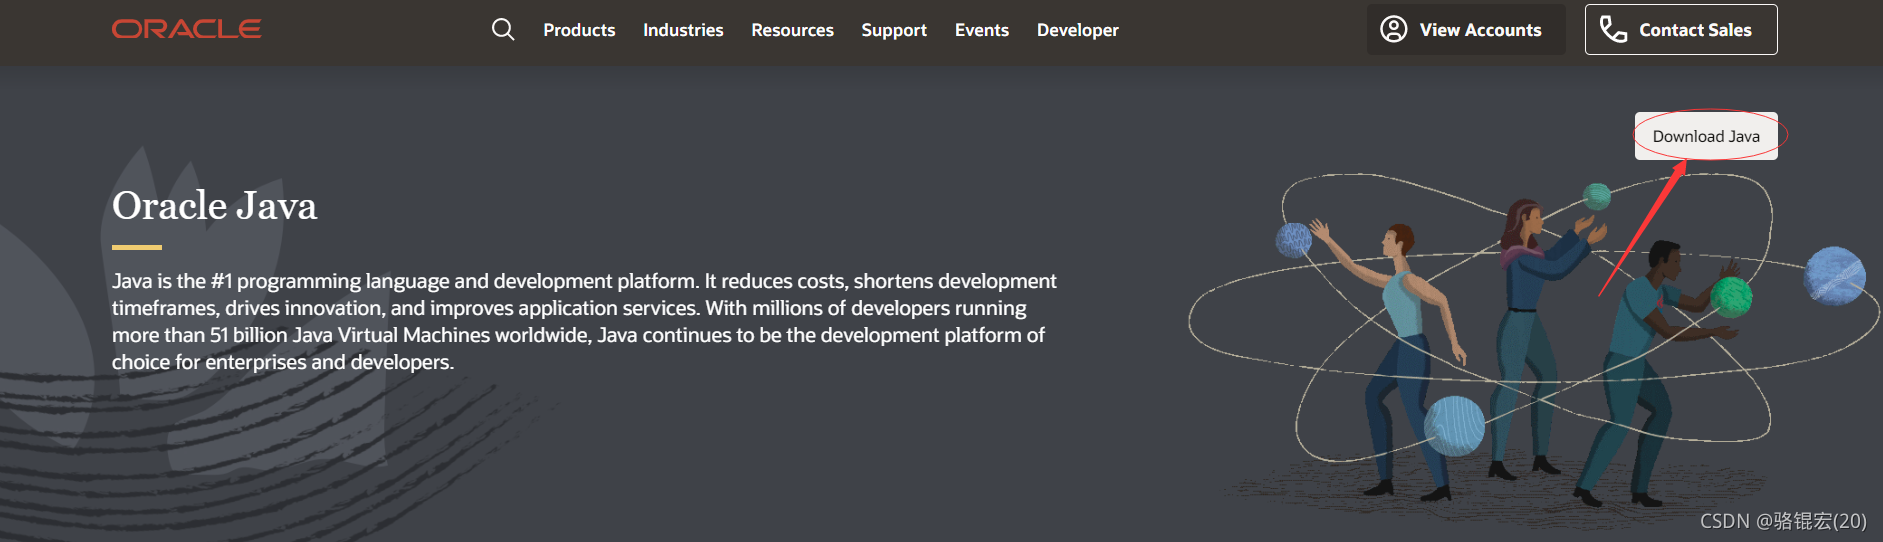The image size is (1883, 542).
Task: Go to the Events menu
Action: [982, 30]
